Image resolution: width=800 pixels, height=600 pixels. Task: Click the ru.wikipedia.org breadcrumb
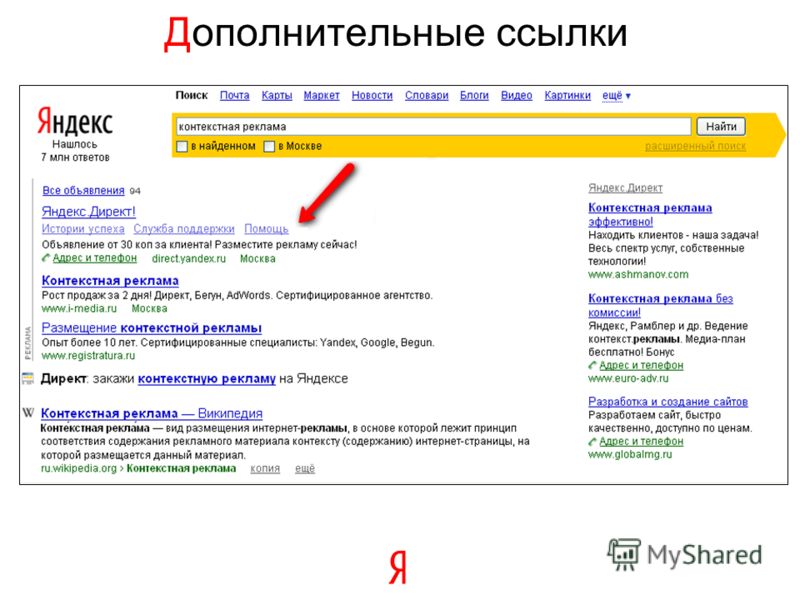[138, 468]
